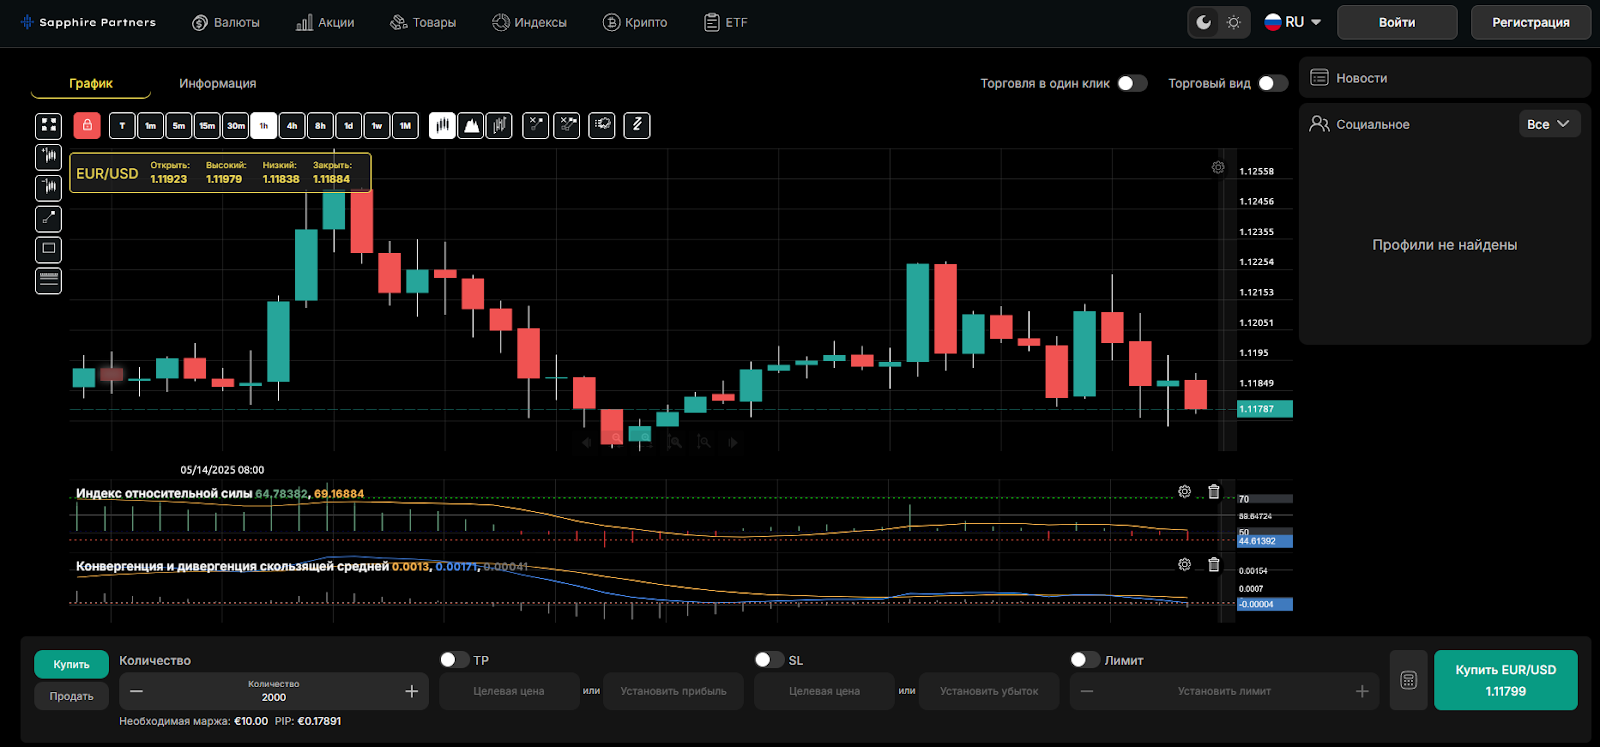Switch to the Информация tab
The image size is (1600, 747).
pos(217,84)
